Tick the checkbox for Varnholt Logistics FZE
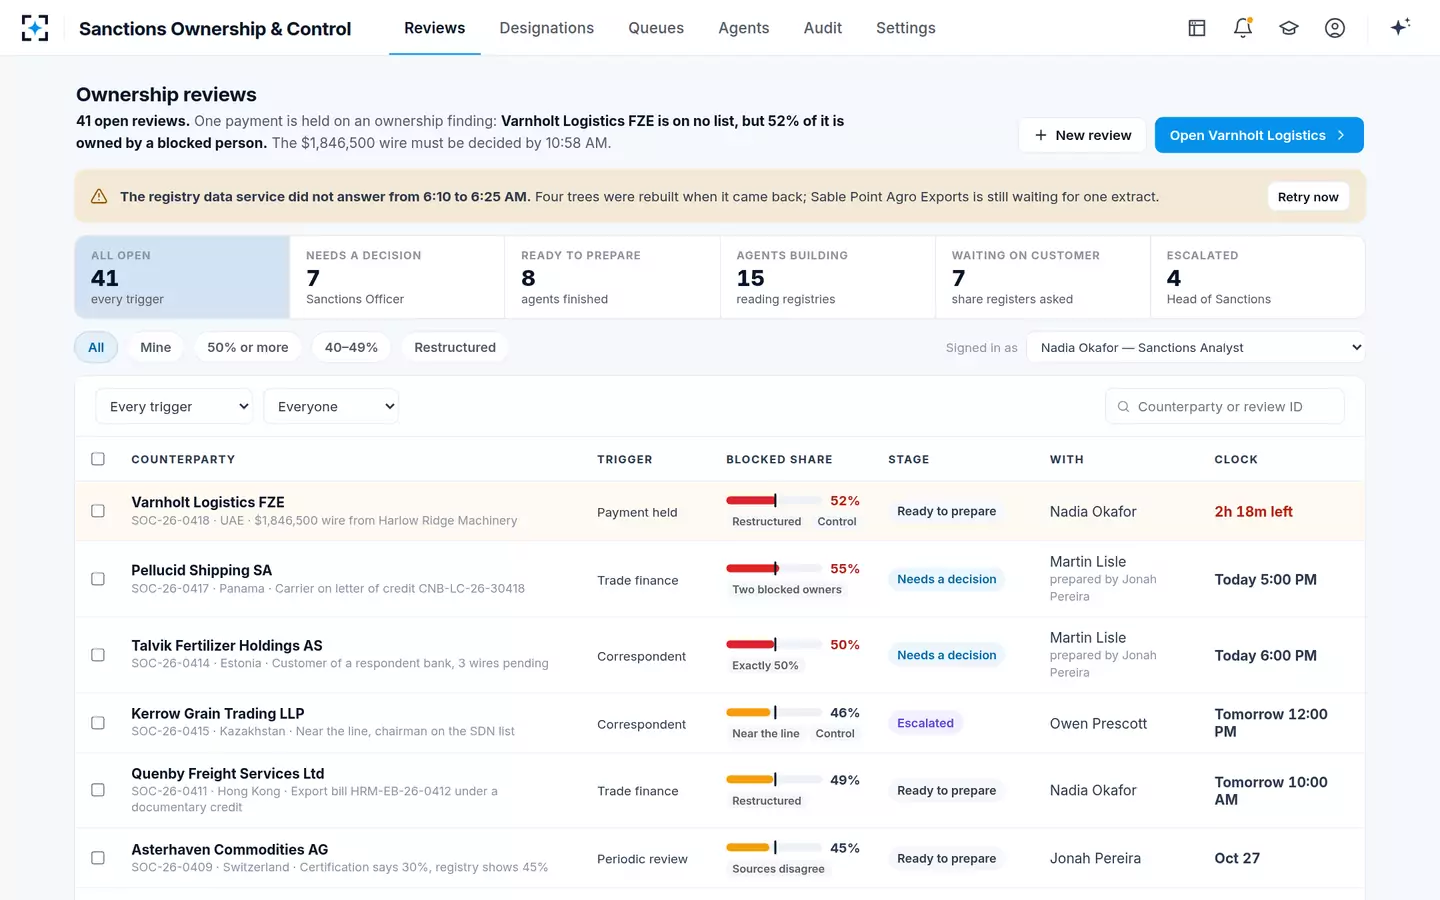1440x900 pixels. pyautogui.click(x=98, y=511)
